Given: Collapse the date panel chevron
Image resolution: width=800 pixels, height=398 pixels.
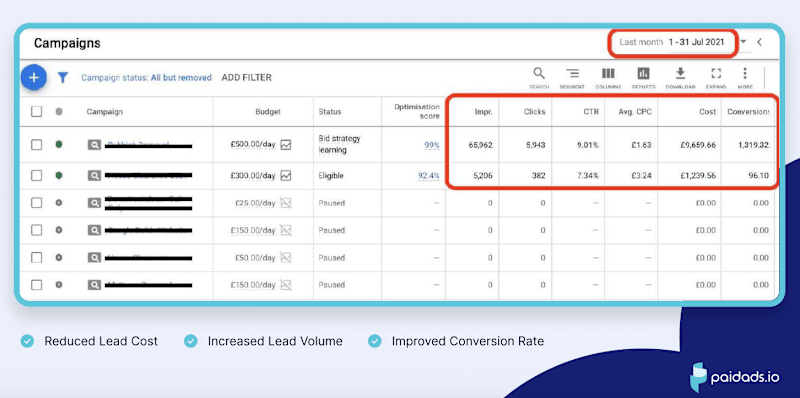Looking at the screenshot, I should point(759,42).
